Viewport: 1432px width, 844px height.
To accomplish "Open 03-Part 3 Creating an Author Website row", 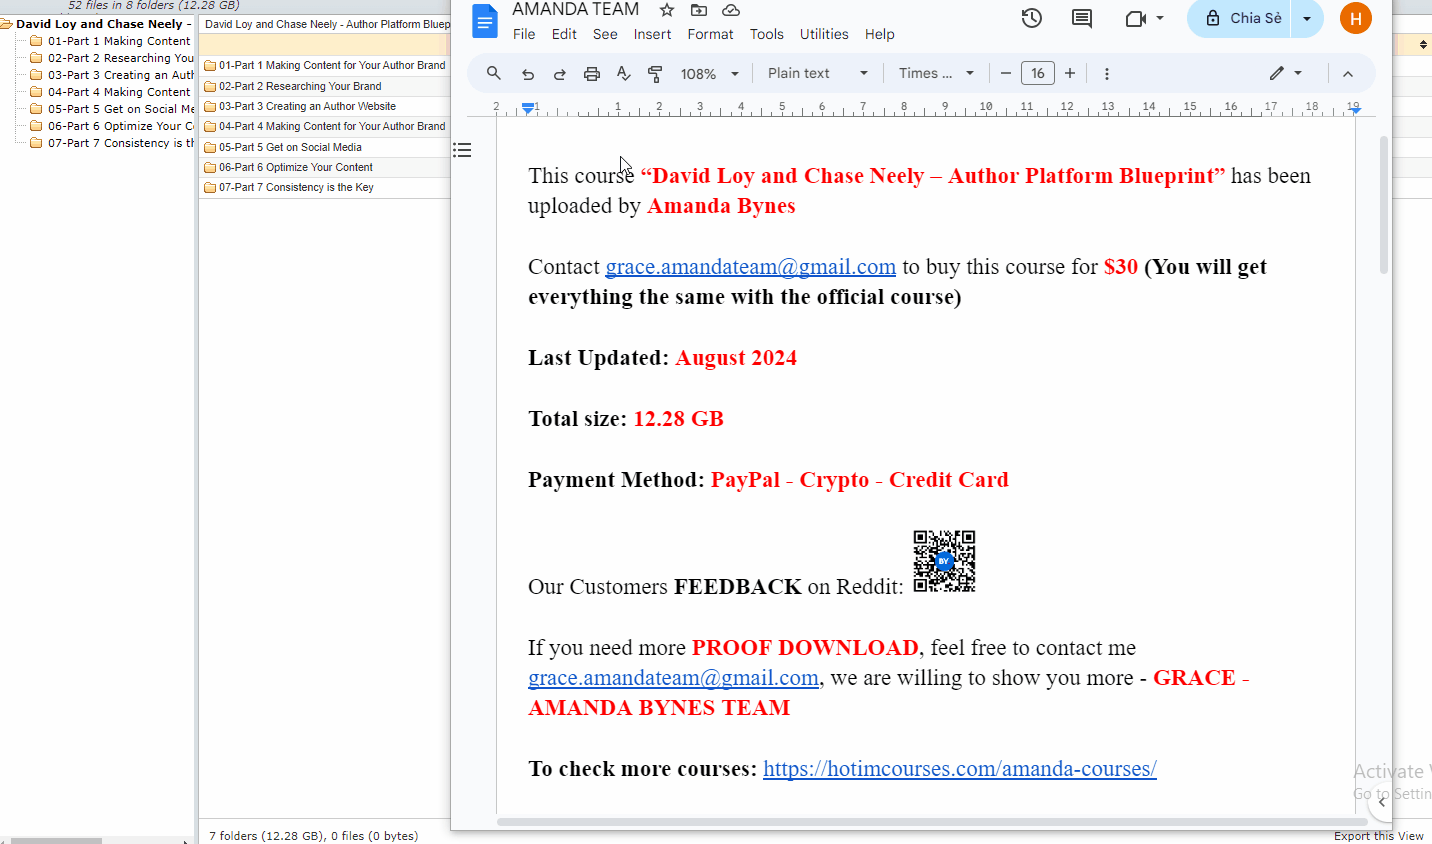I will coord(325,106).
